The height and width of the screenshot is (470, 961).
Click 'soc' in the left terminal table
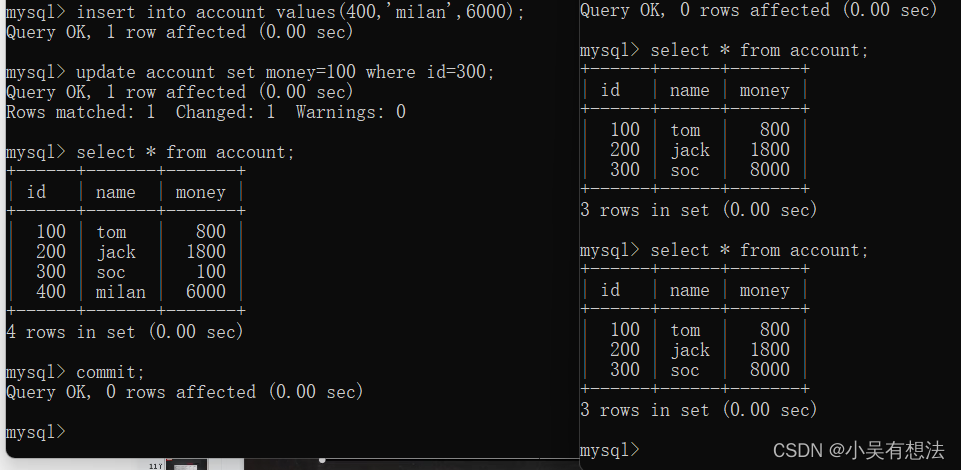click(111, 271)
